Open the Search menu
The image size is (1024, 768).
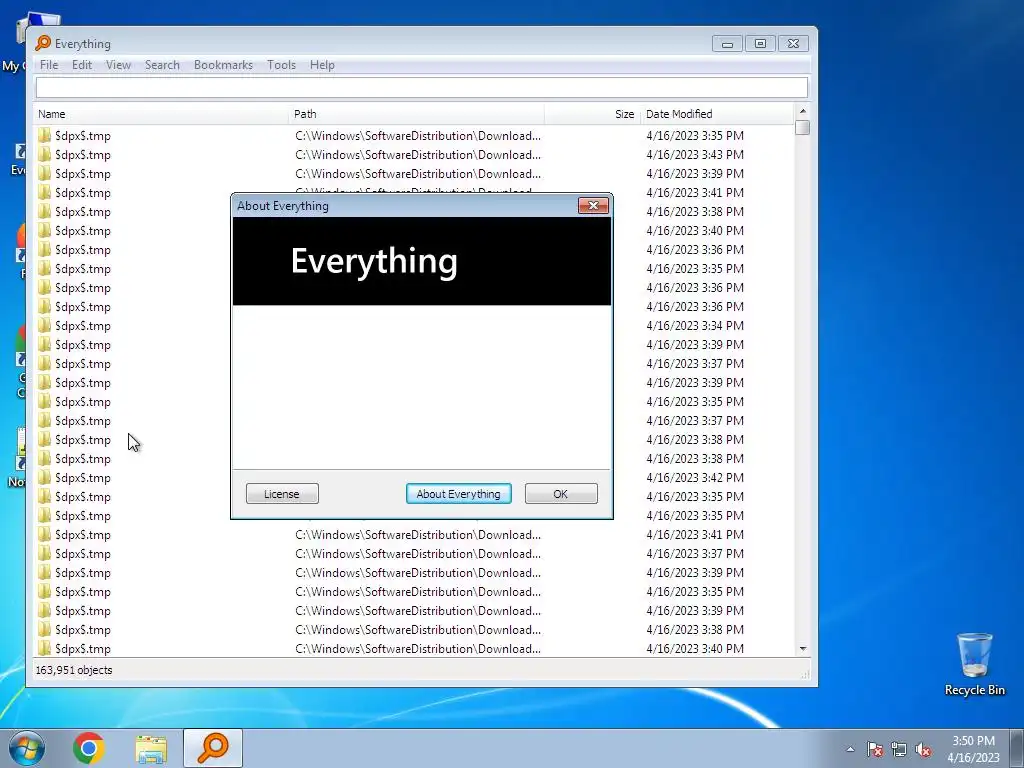[162, 65]
